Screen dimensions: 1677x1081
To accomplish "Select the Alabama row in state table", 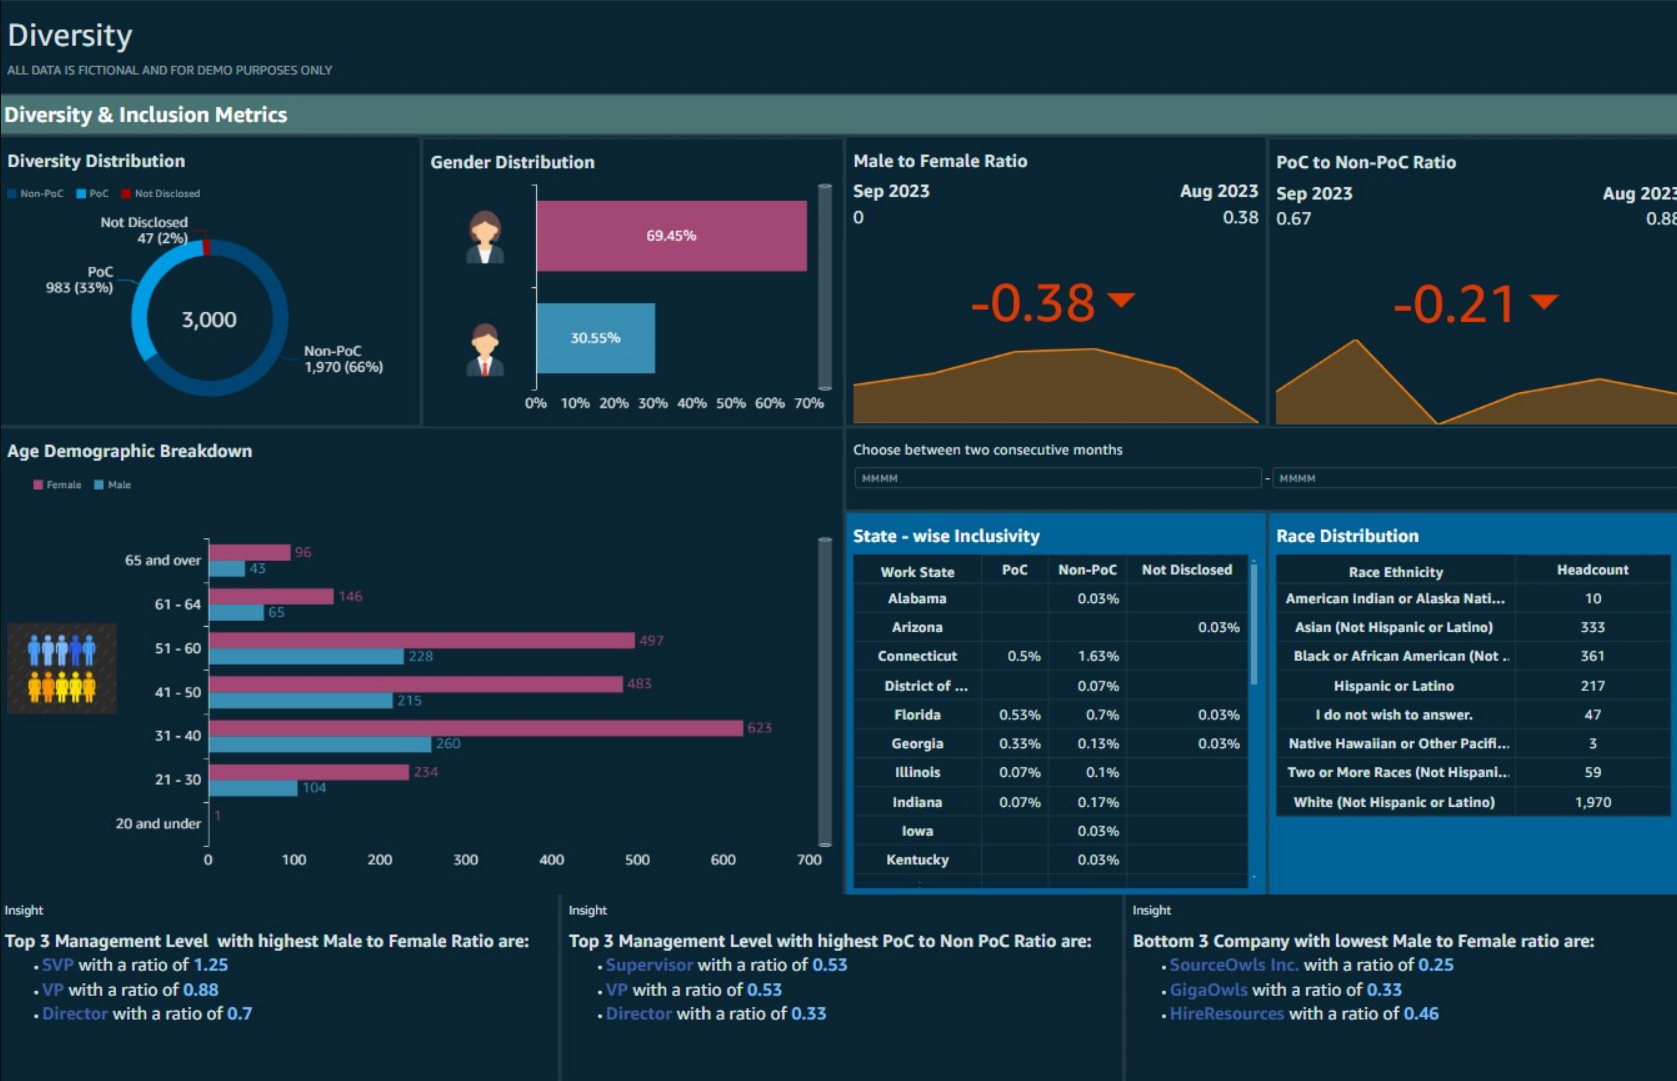I will point(1051,598).
